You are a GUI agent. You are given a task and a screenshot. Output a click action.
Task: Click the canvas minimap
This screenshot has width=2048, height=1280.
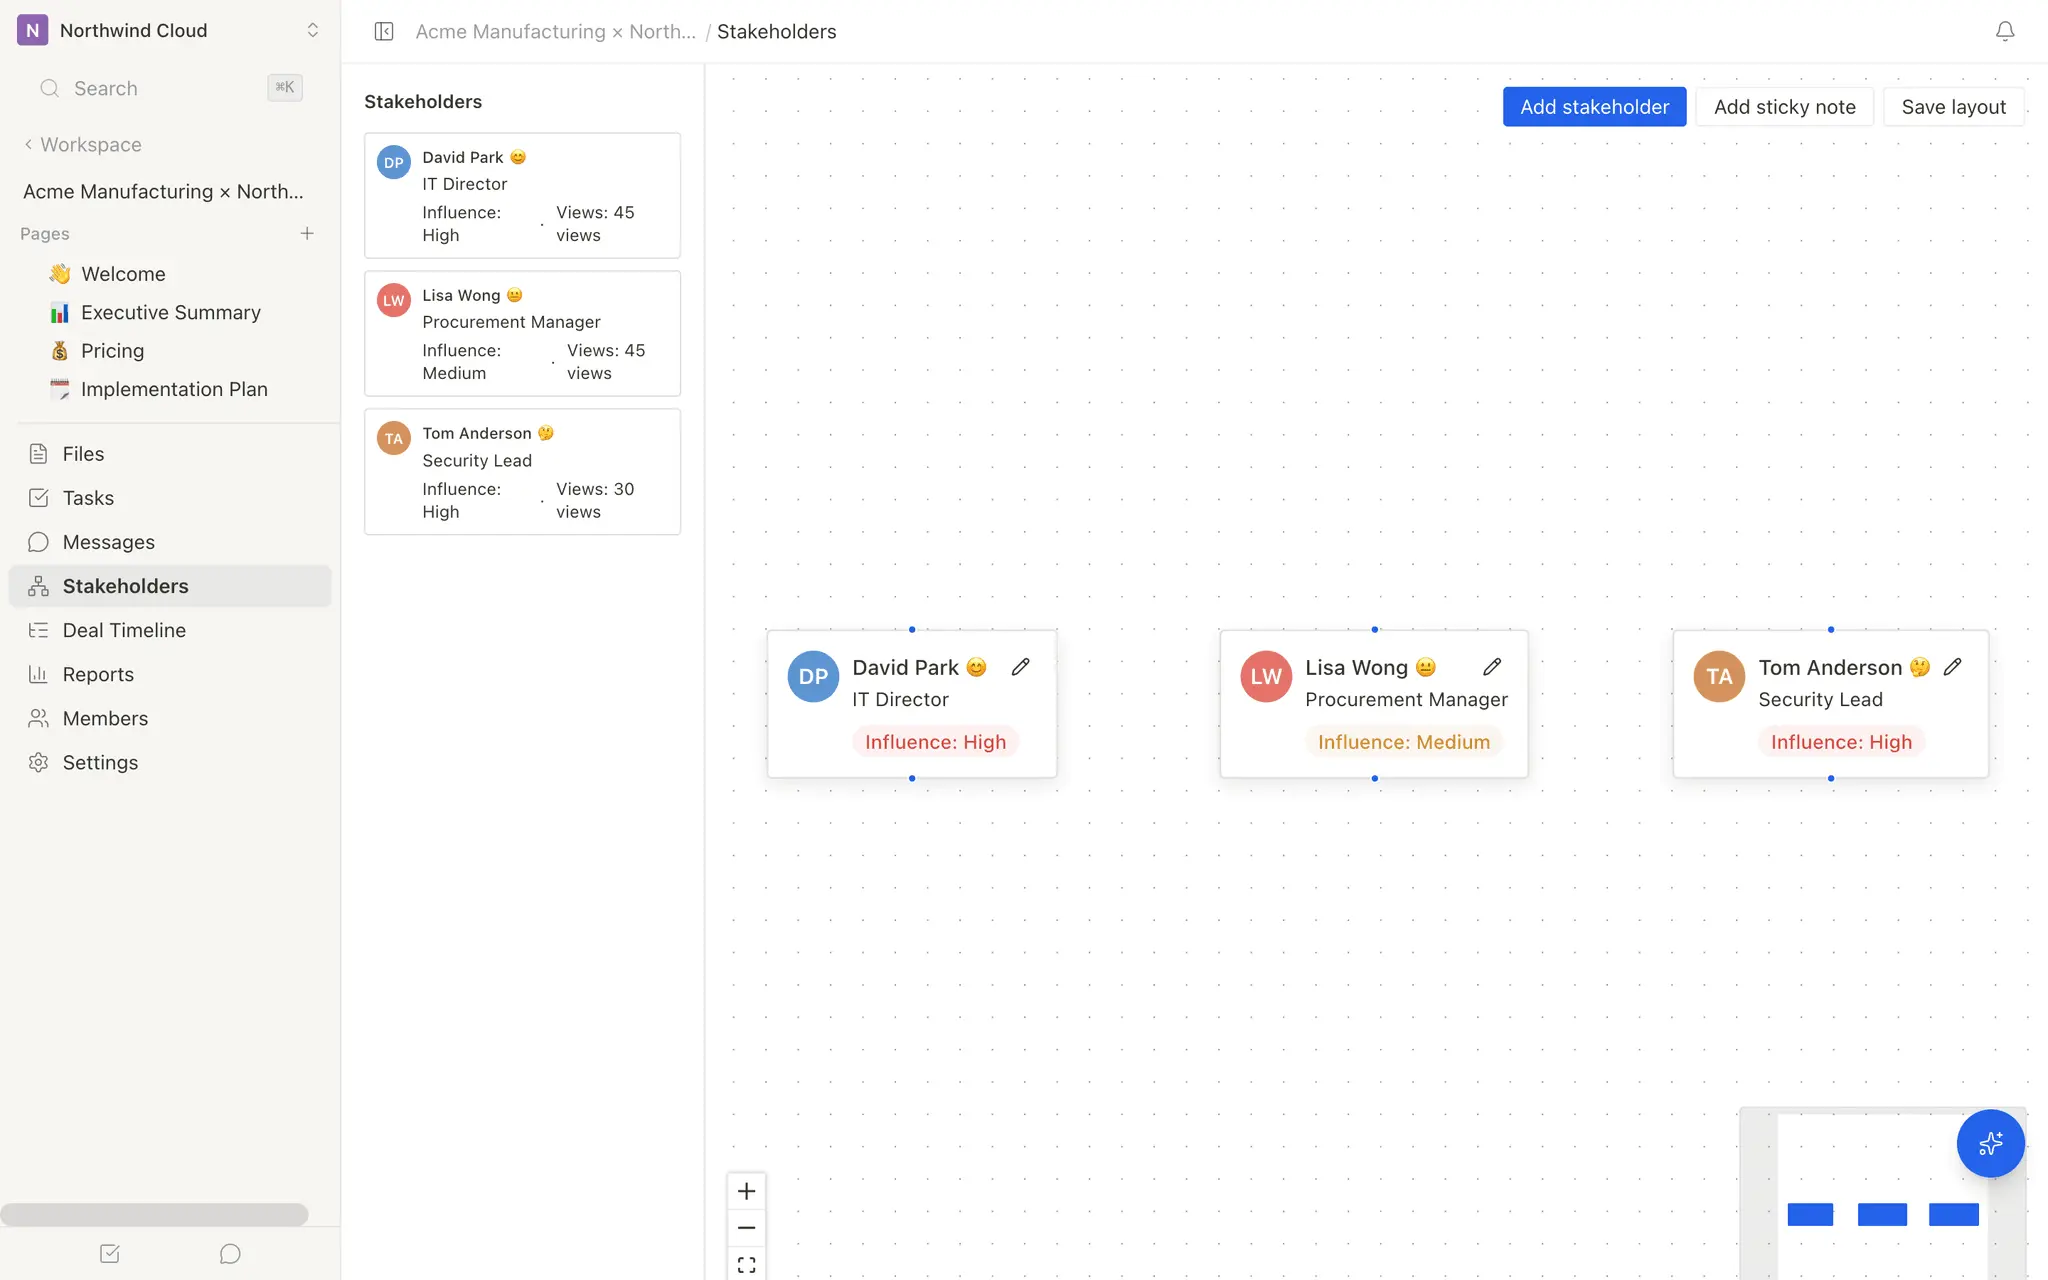(1882, 1194)
